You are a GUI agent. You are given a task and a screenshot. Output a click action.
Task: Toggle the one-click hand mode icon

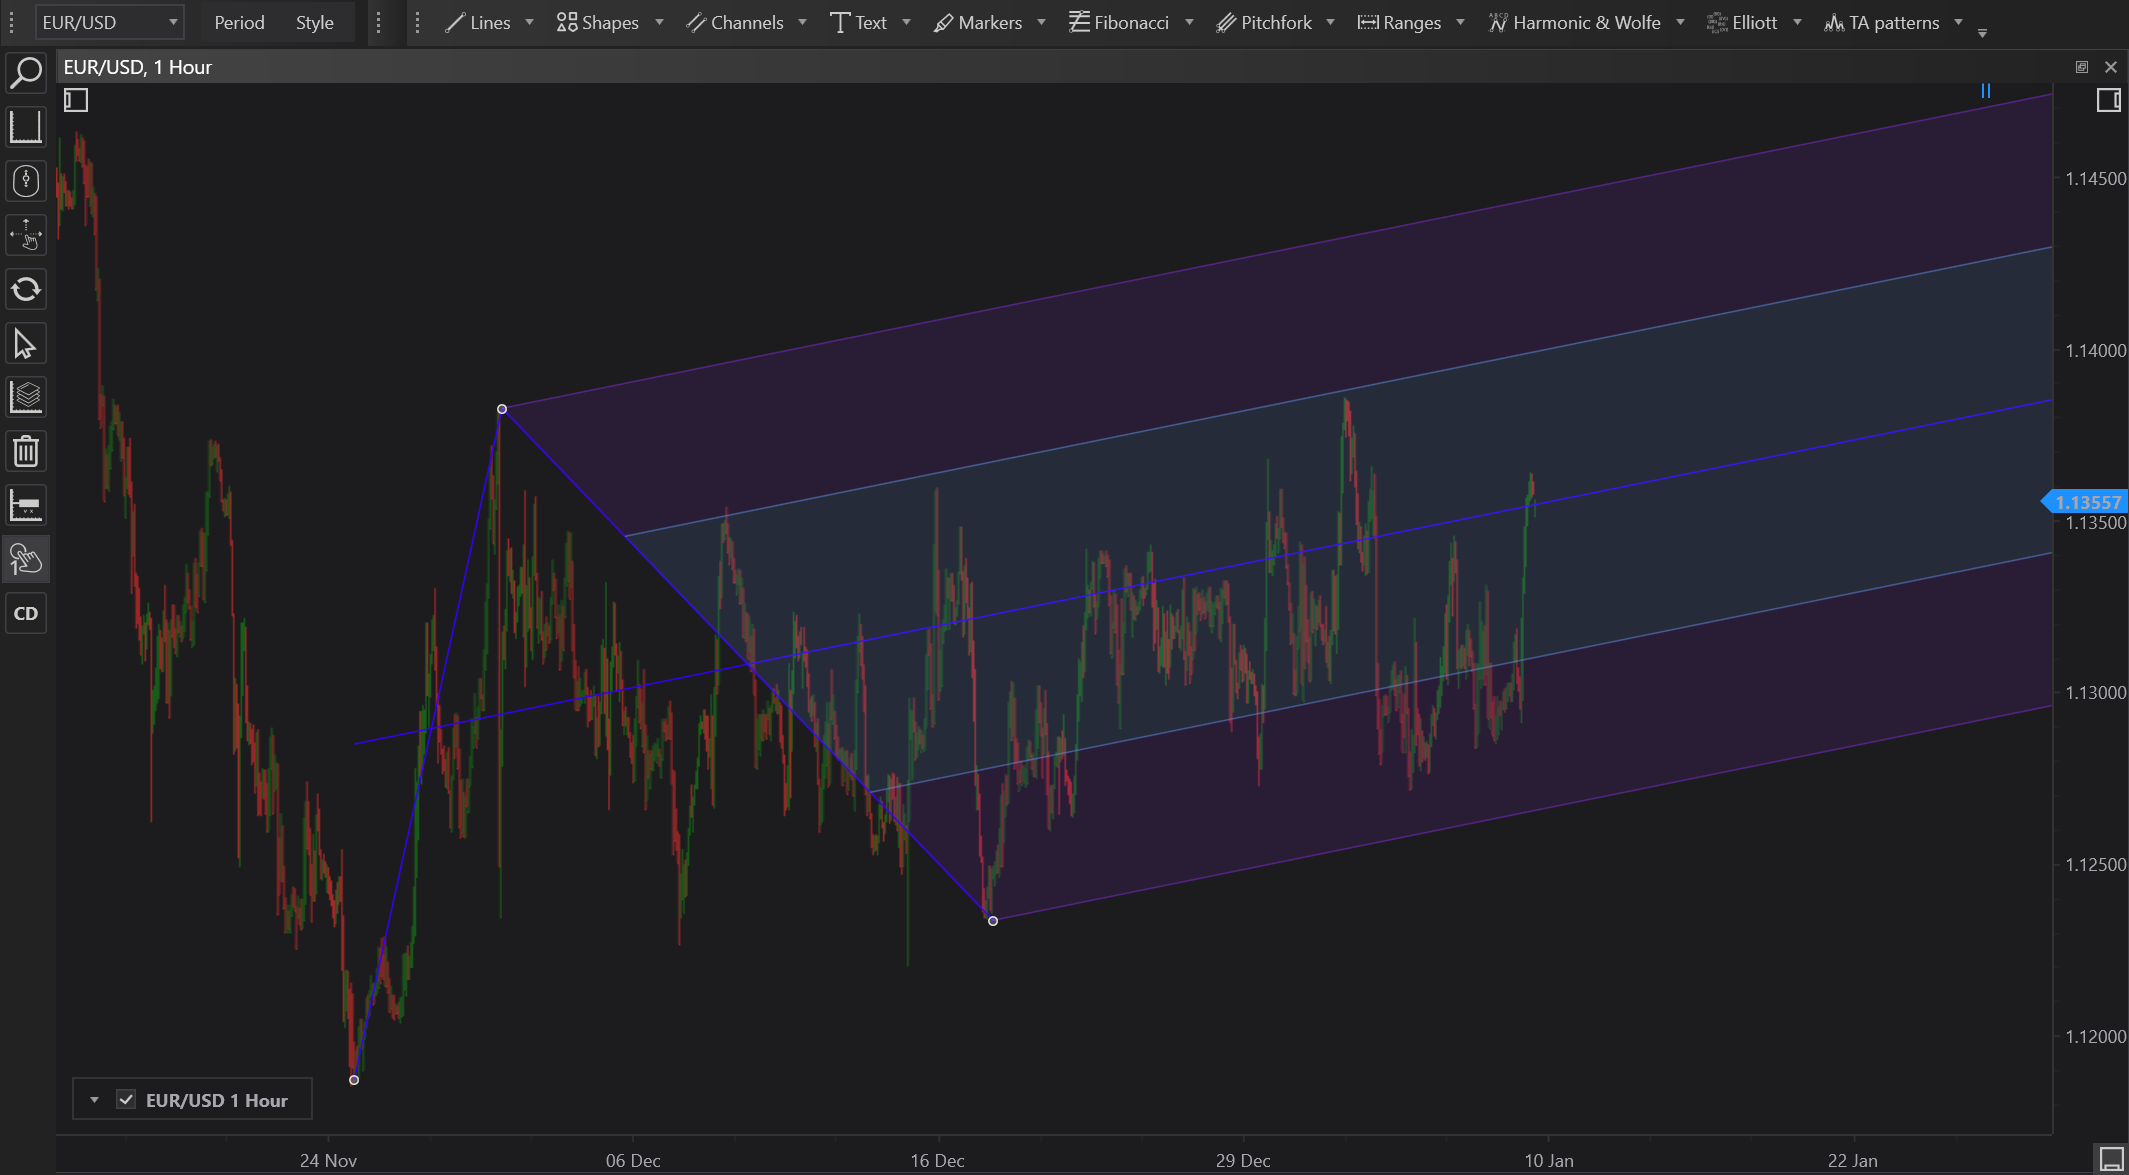point(26,560)
